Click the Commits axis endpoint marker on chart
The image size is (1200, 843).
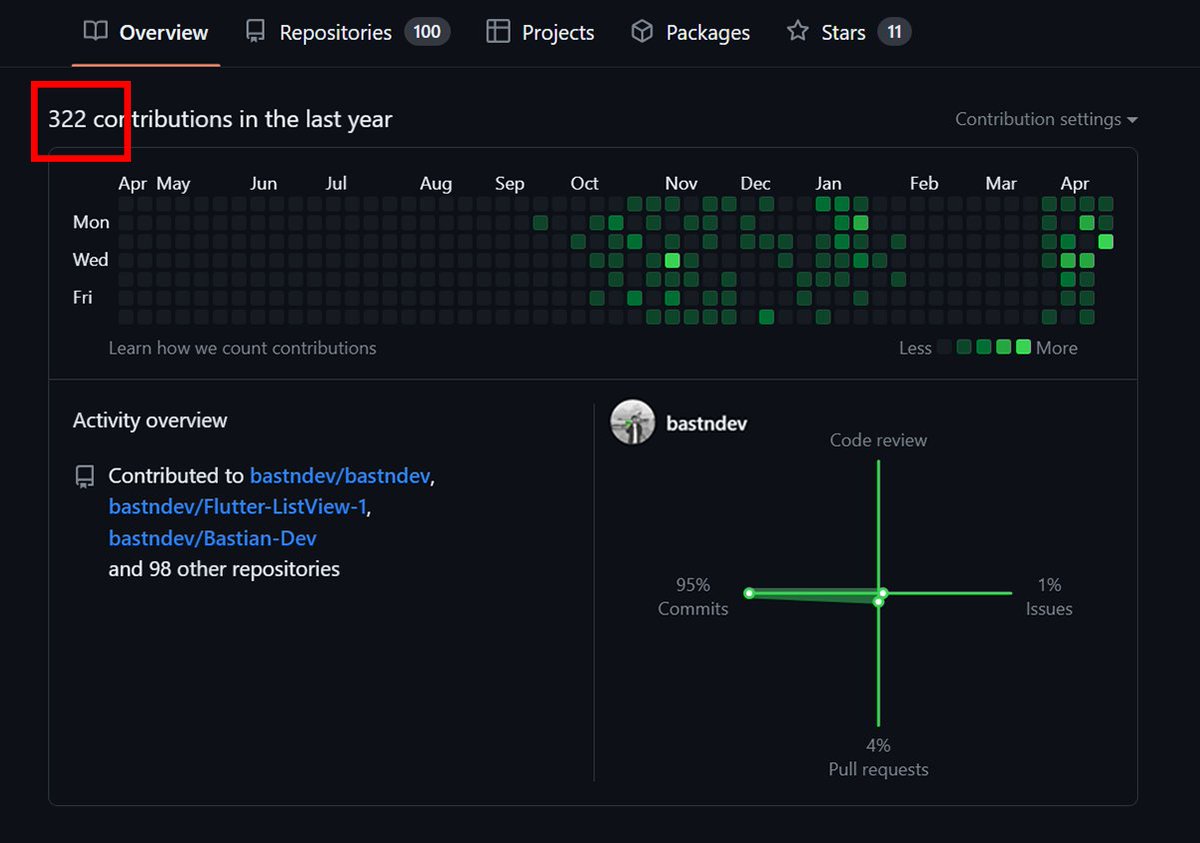[749, 593]
